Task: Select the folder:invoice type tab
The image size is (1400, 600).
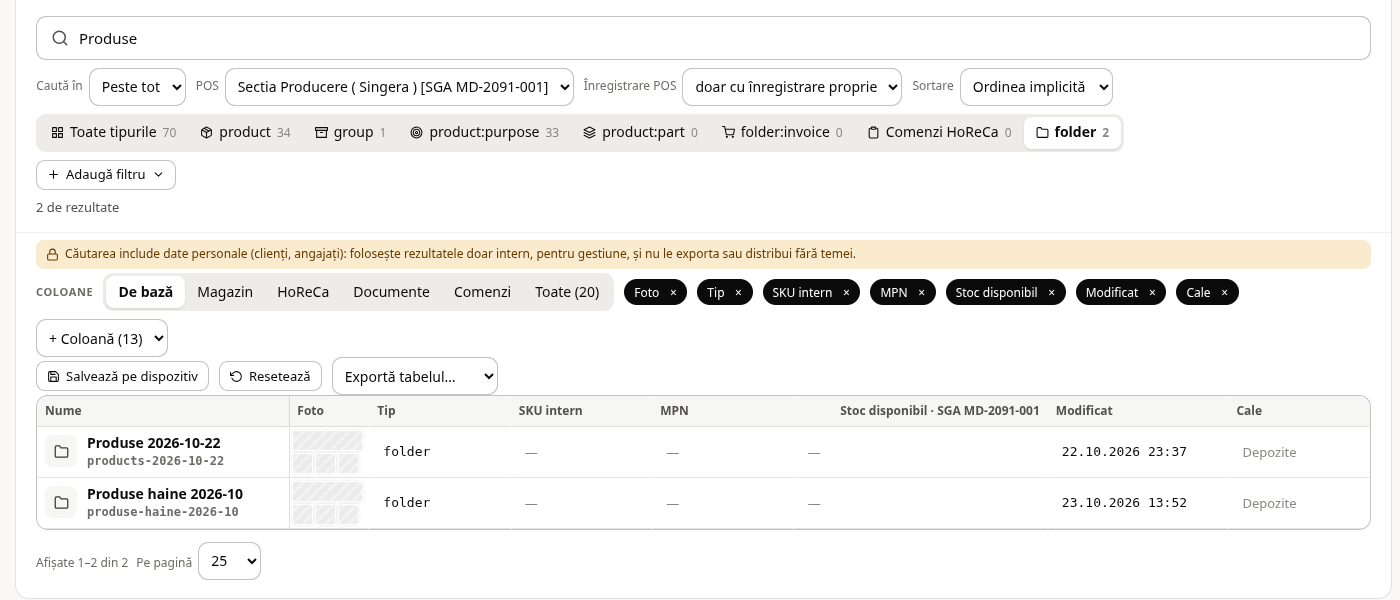Action: click(x=782, y=132)
